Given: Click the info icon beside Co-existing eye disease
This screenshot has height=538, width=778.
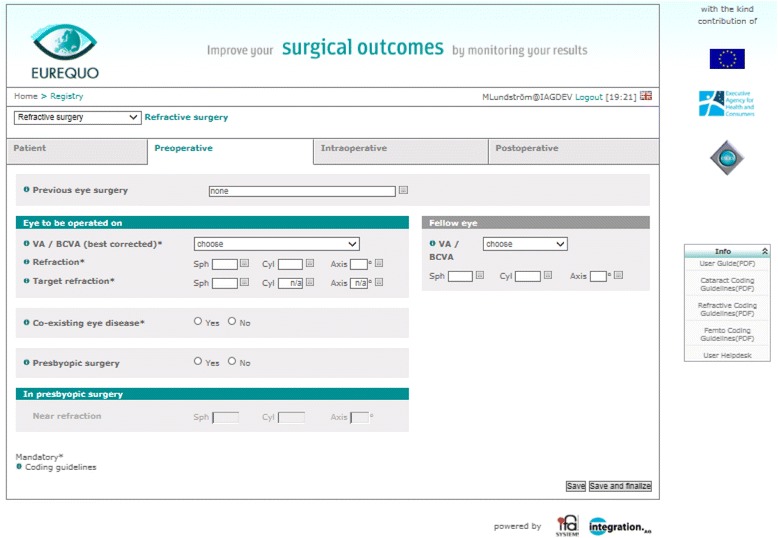Looking at the screenshot, I should 26,323.
